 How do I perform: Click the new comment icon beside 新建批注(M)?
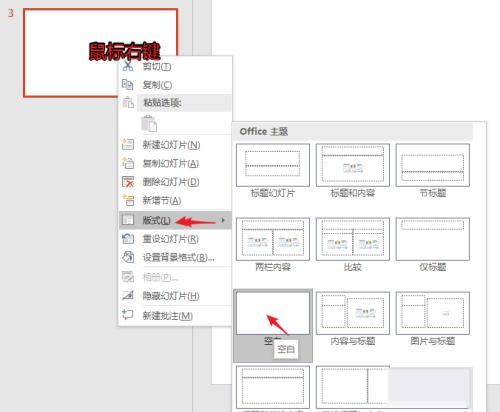(x=128, y=315)
